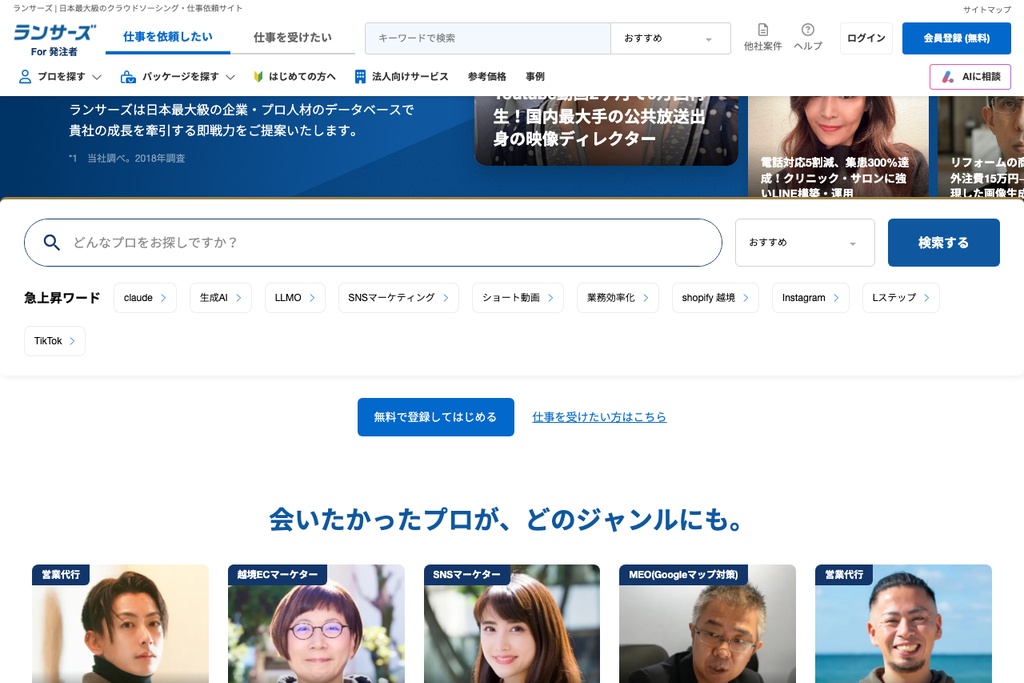The height and width of the screenshot is (683, 1024).
Task: Click the building icon beside 法人向けサービス
Action: (x=360, y=76)
